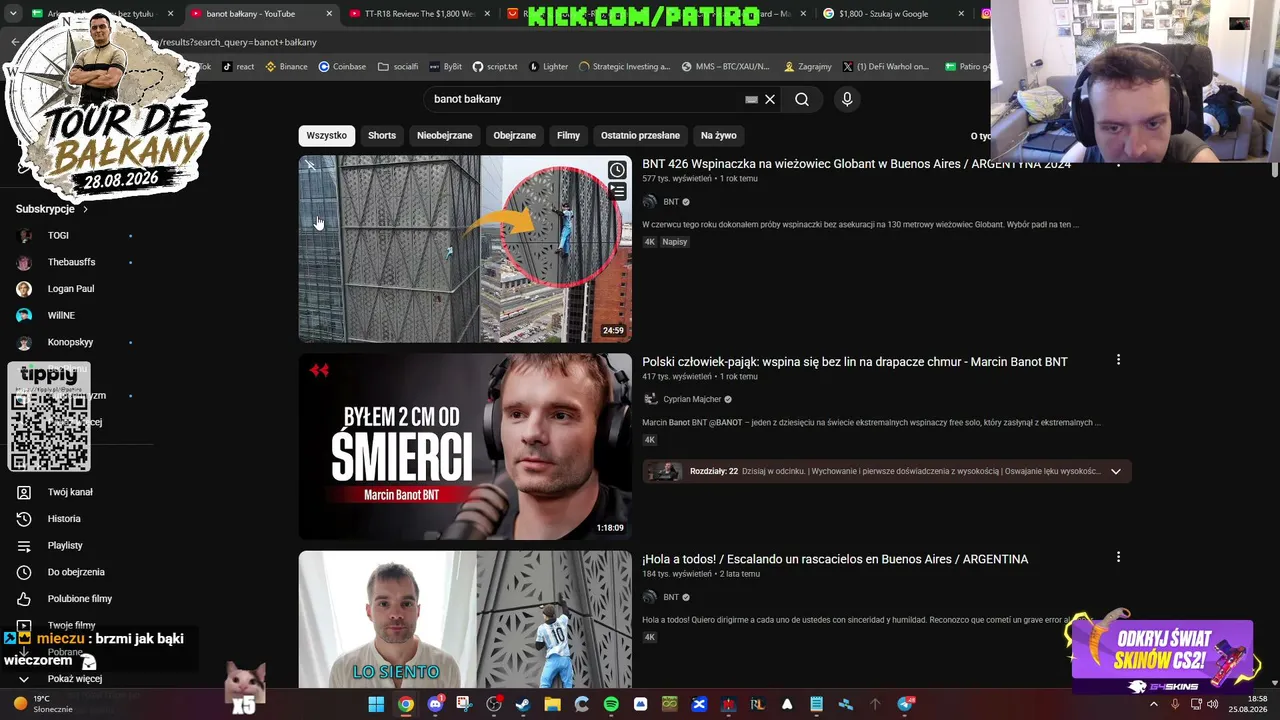Add Globant climb video to Watch later

click(617, 170)
